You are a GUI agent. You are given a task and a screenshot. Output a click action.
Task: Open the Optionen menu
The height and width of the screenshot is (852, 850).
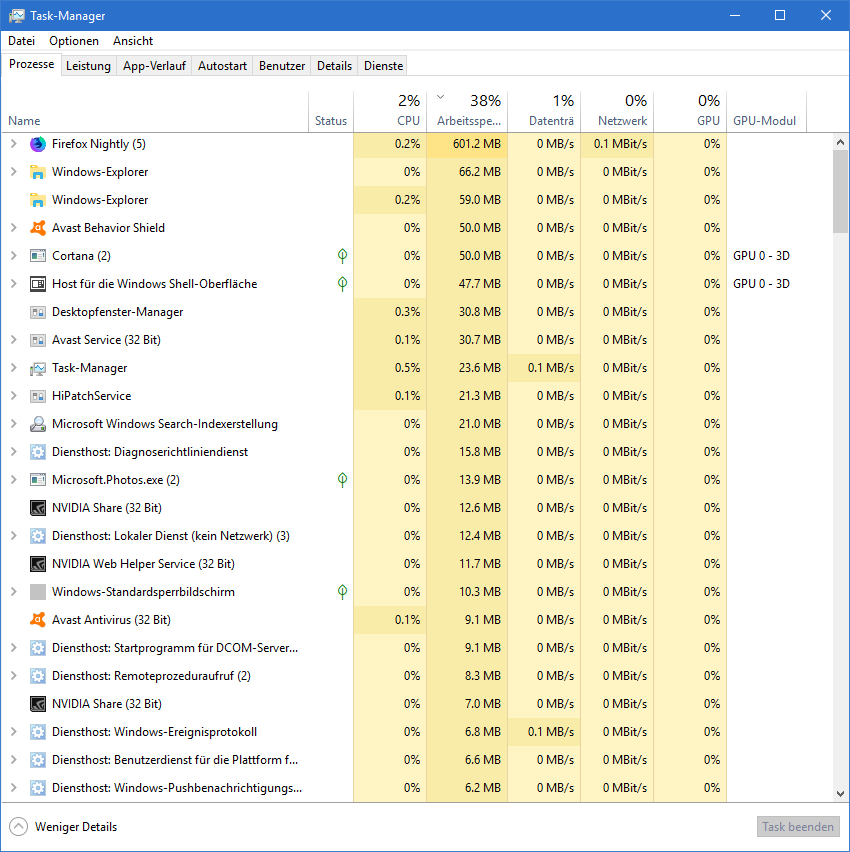74,41
